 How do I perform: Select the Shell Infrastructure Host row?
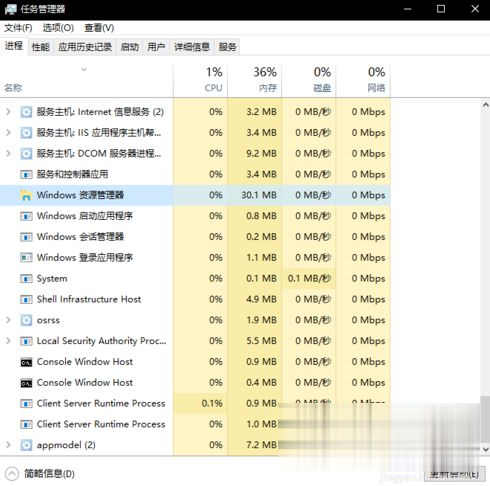point(195,299)
